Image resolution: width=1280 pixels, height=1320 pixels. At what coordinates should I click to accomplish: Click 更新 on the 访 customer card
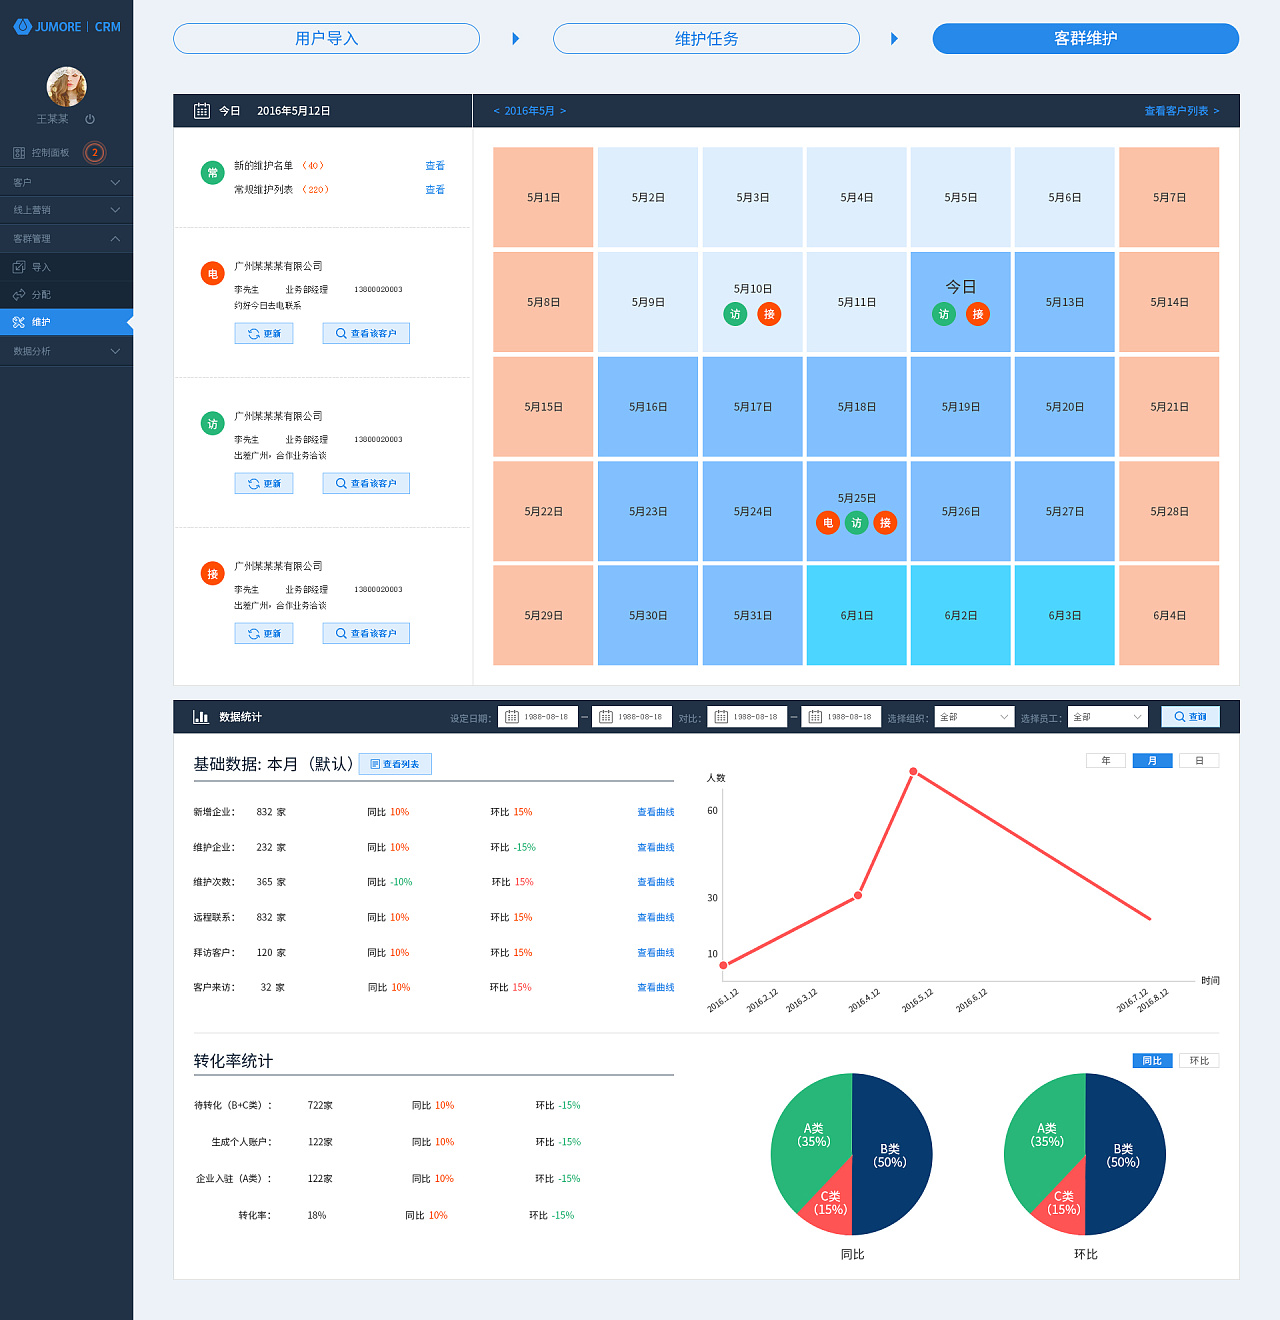pyautogui.click(x=264, y=484)
